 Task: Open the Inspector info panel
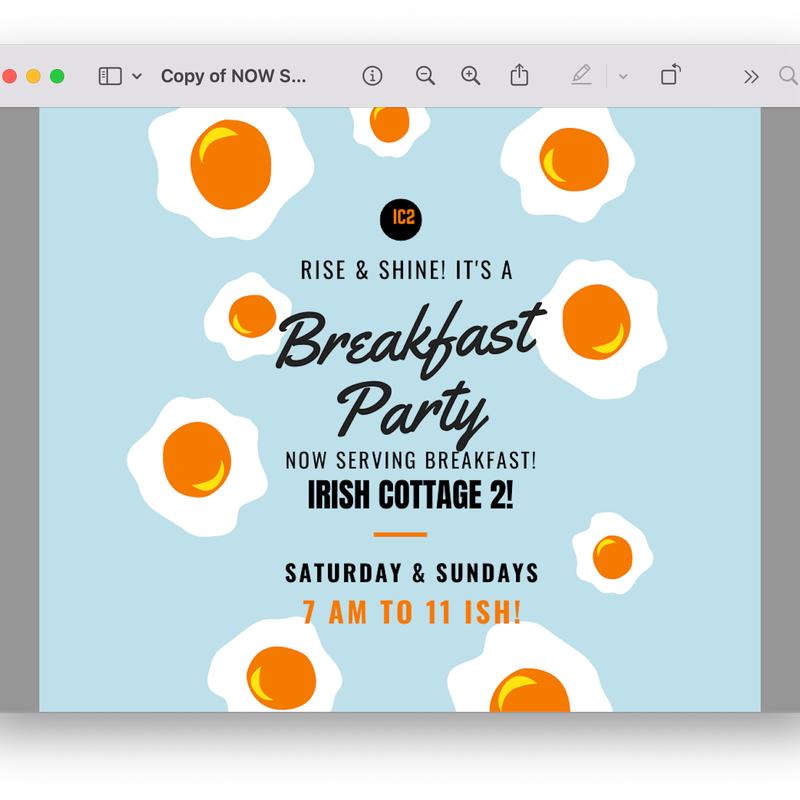tap(372, 76)
